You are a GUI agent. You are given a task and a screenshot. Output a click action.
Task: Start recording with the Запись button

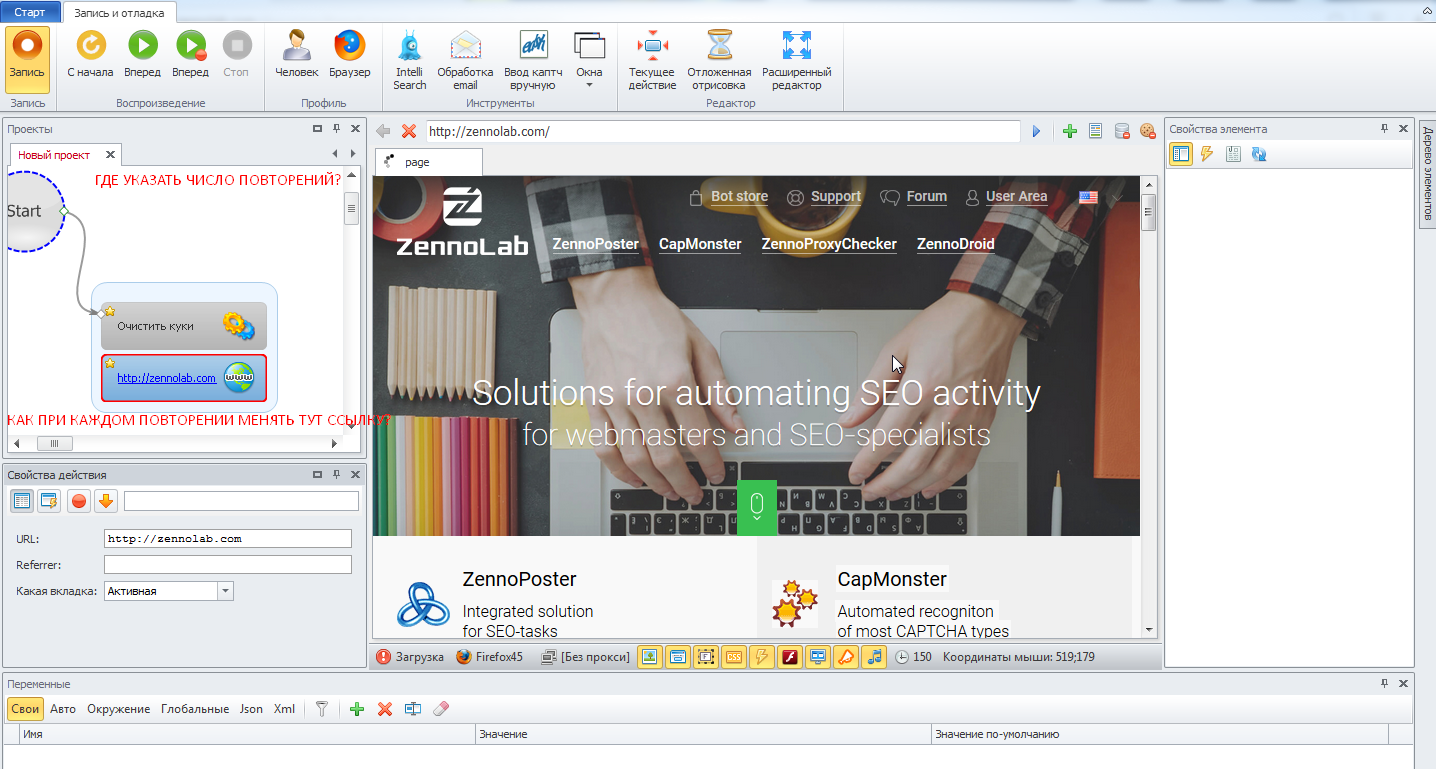[27, 59]
